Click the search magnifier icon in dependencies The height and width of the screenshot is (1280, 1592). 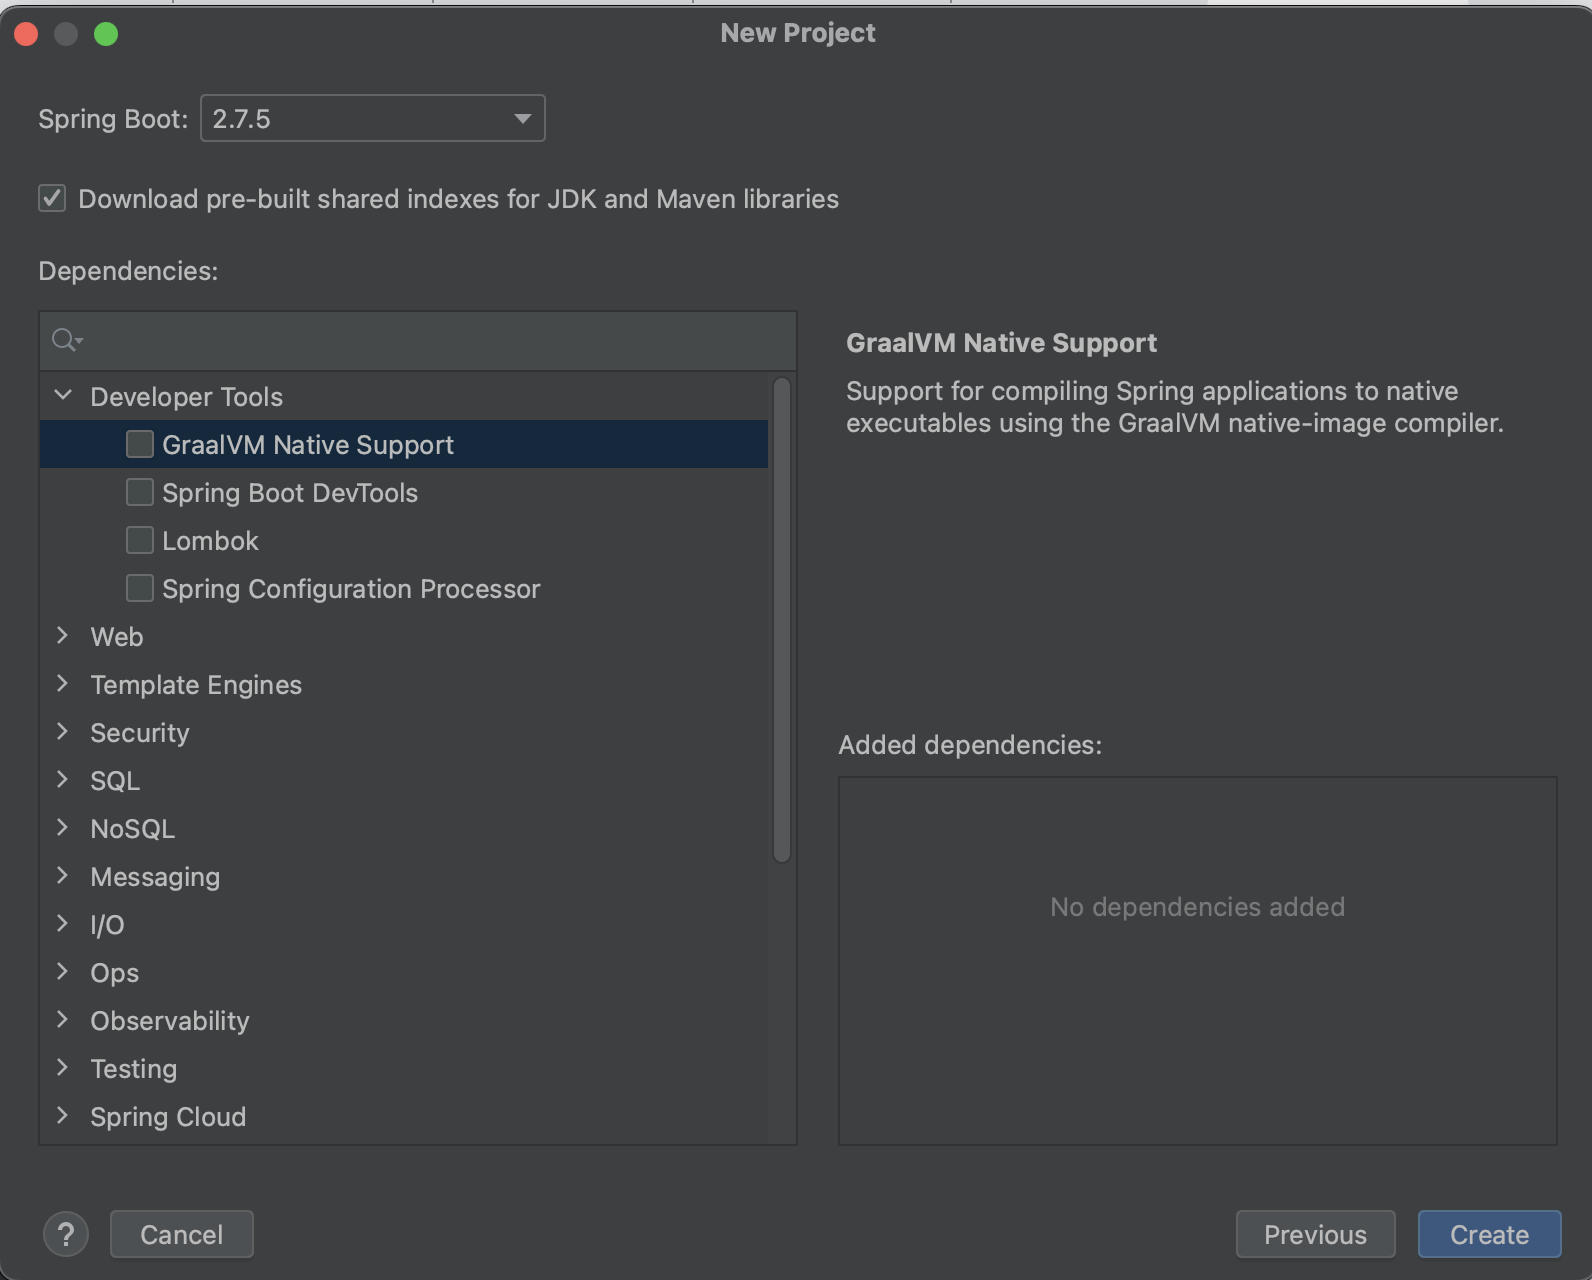coord(65,341)
